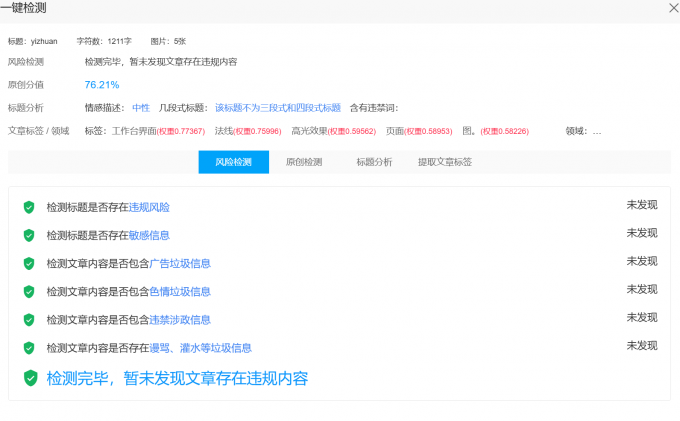This screenshot has height=421, width=680.
Task: Click the 广告垃圾信息 link
Action: (x=180, y=263)
